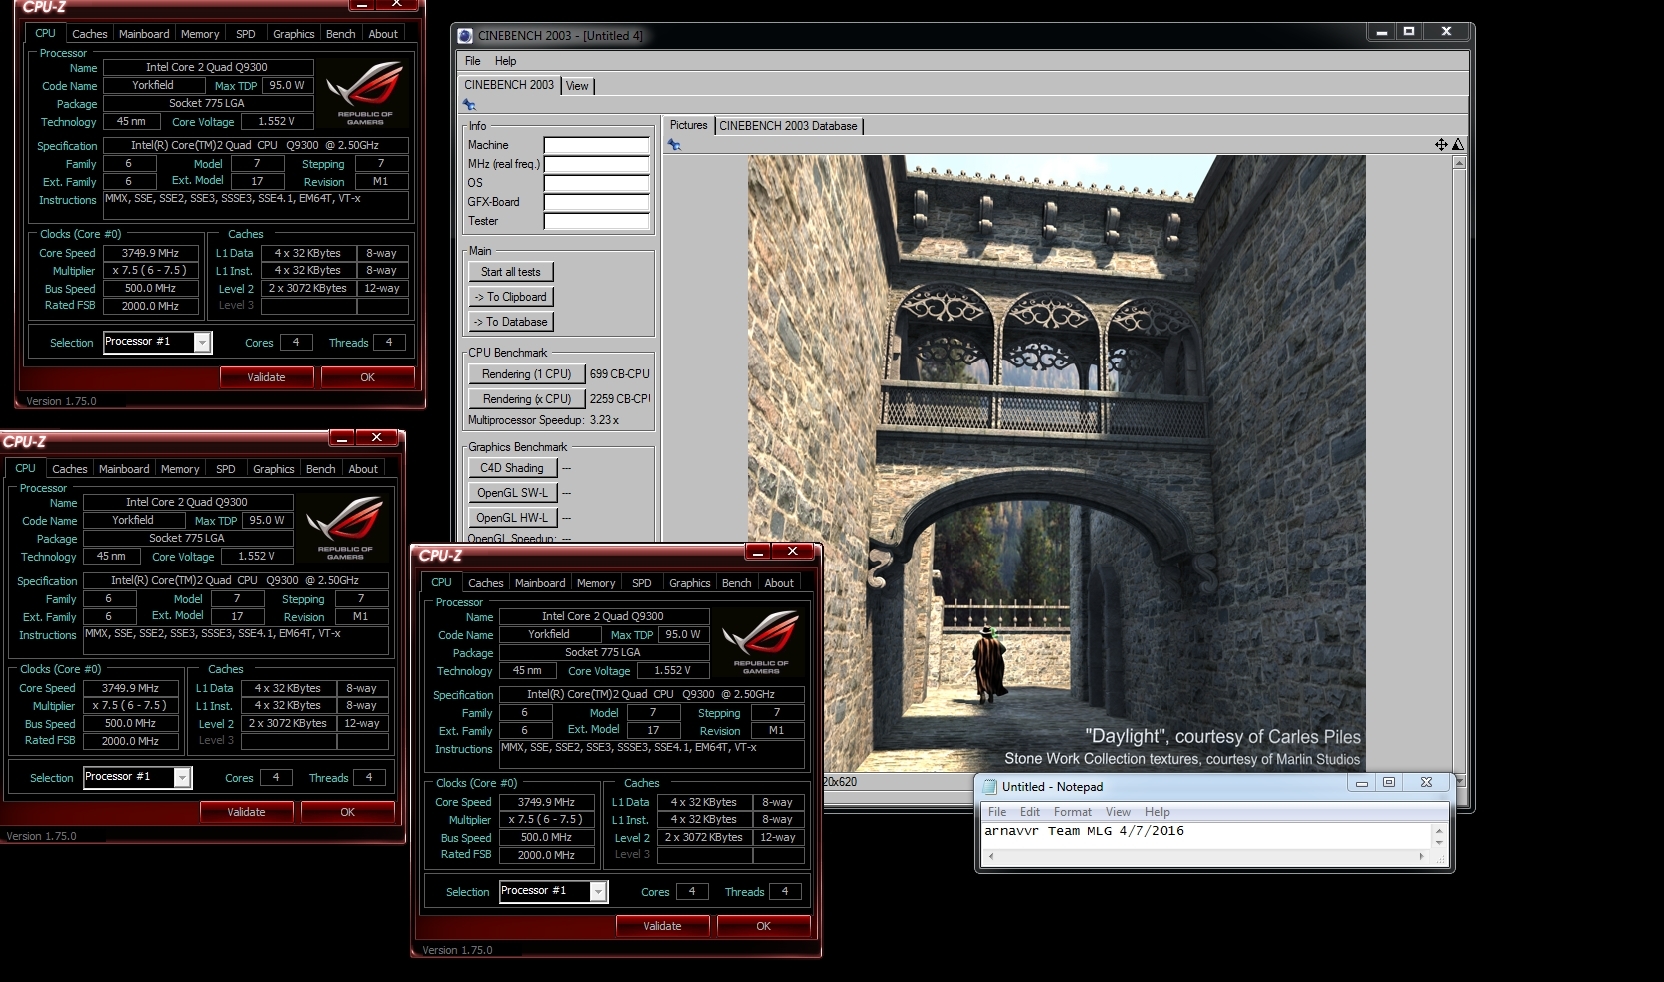Click the "699 CB-CPU" single render score
The image size is (1664, 982).
[620, 374]
